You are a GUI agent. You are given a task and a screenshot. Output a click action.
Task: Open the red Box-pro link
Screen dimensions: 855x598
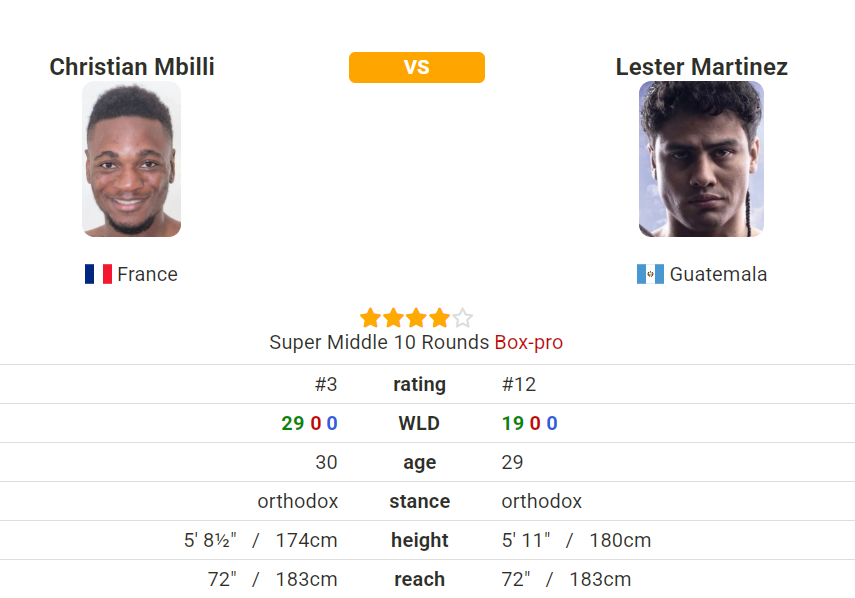point(528,342)
